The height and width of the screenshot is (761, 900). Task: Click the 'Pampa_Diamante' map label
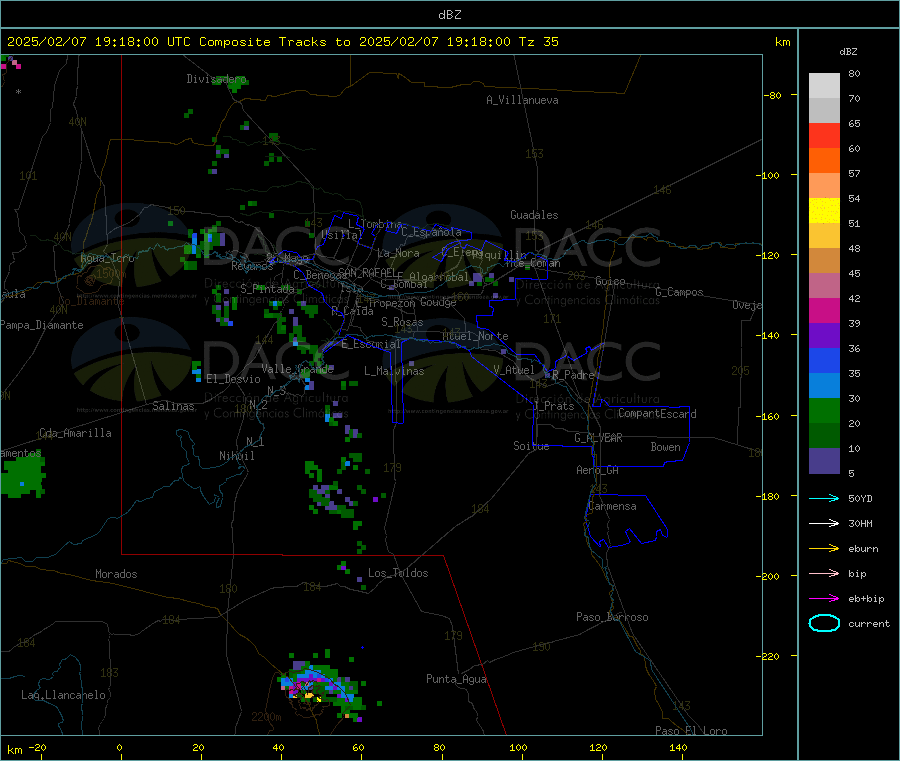point(41,325)
